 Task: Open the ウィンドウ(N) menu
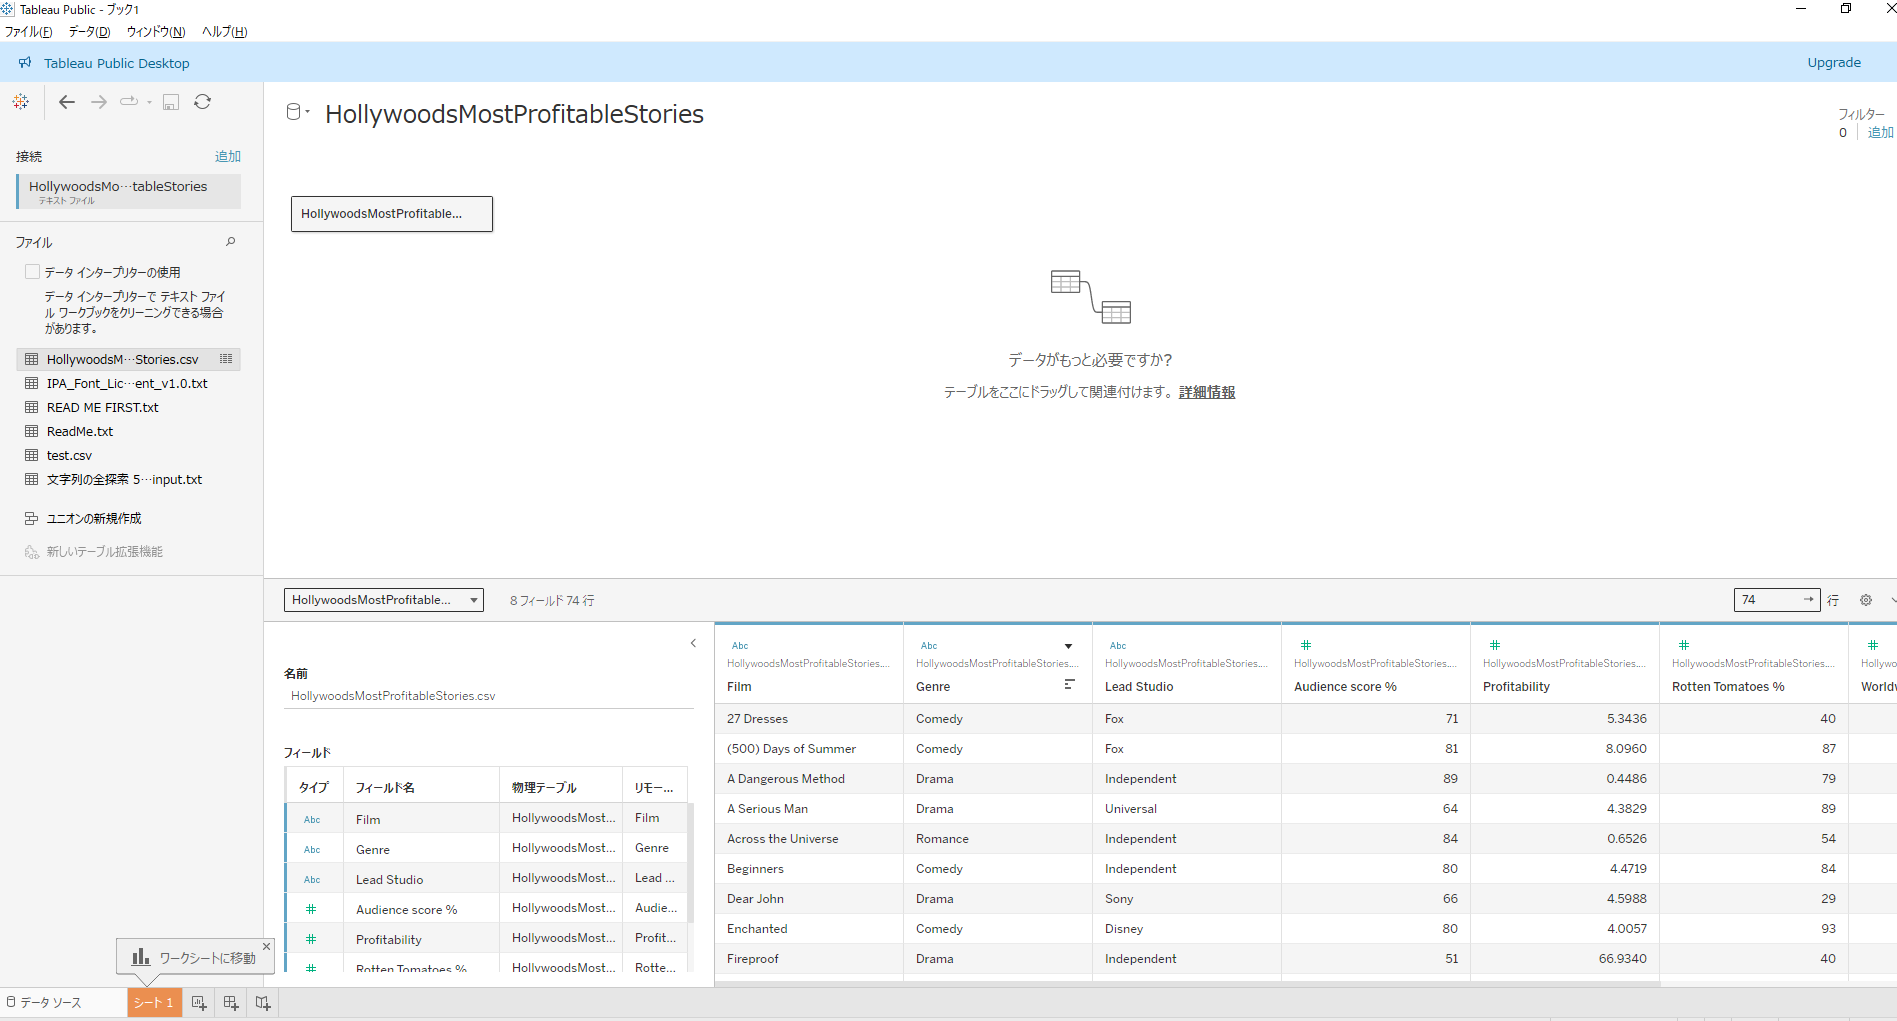click(x=156, y=32)
